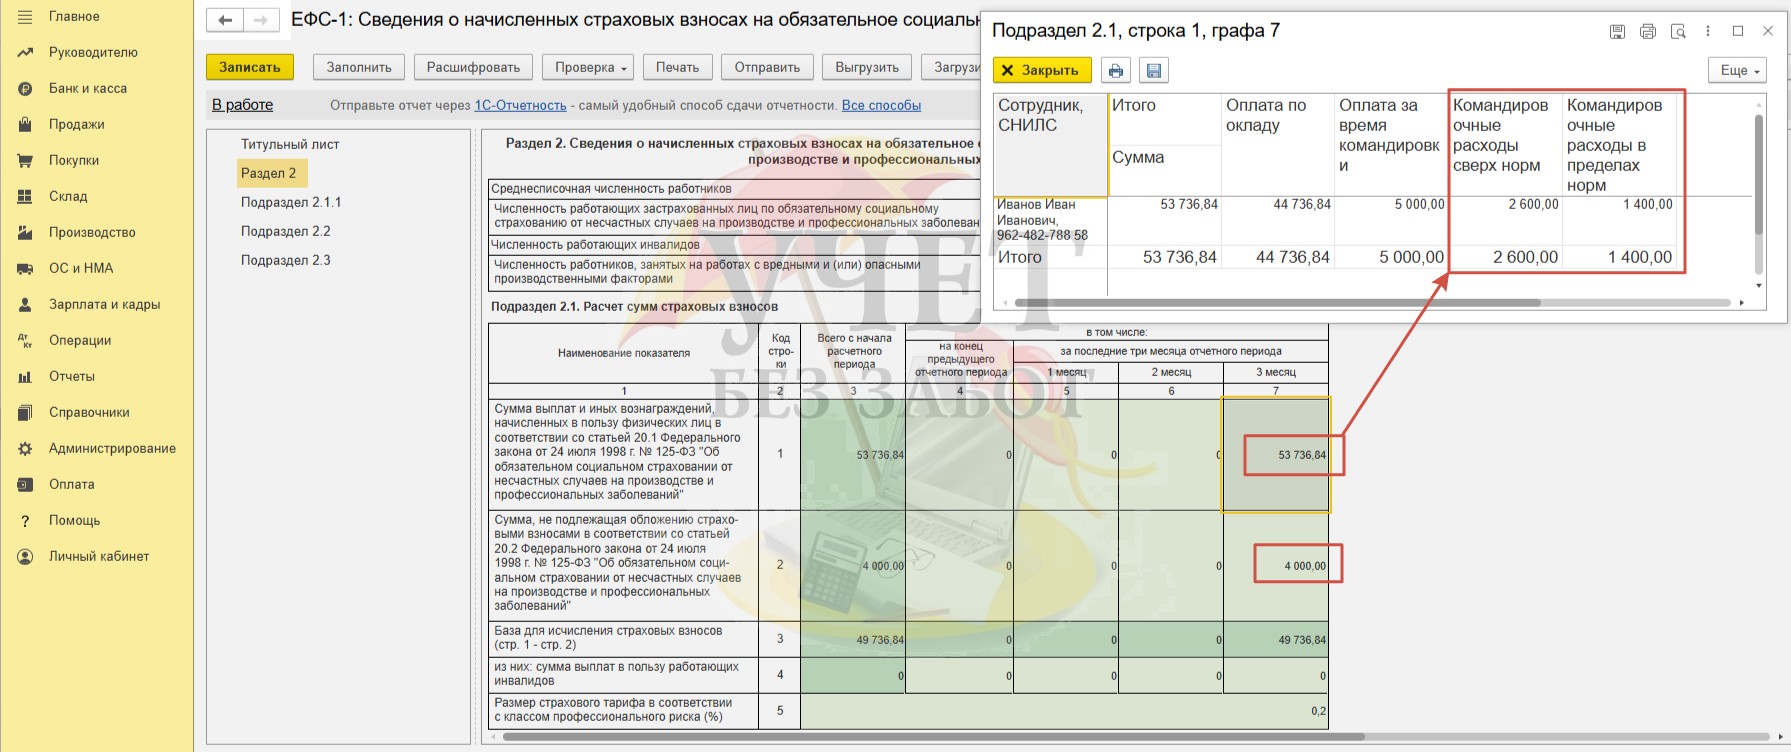Click the Зарплата и кадры person icon
Viewport: 1791px width, 752px height.
pyautogui.click(x=25, y=304)
